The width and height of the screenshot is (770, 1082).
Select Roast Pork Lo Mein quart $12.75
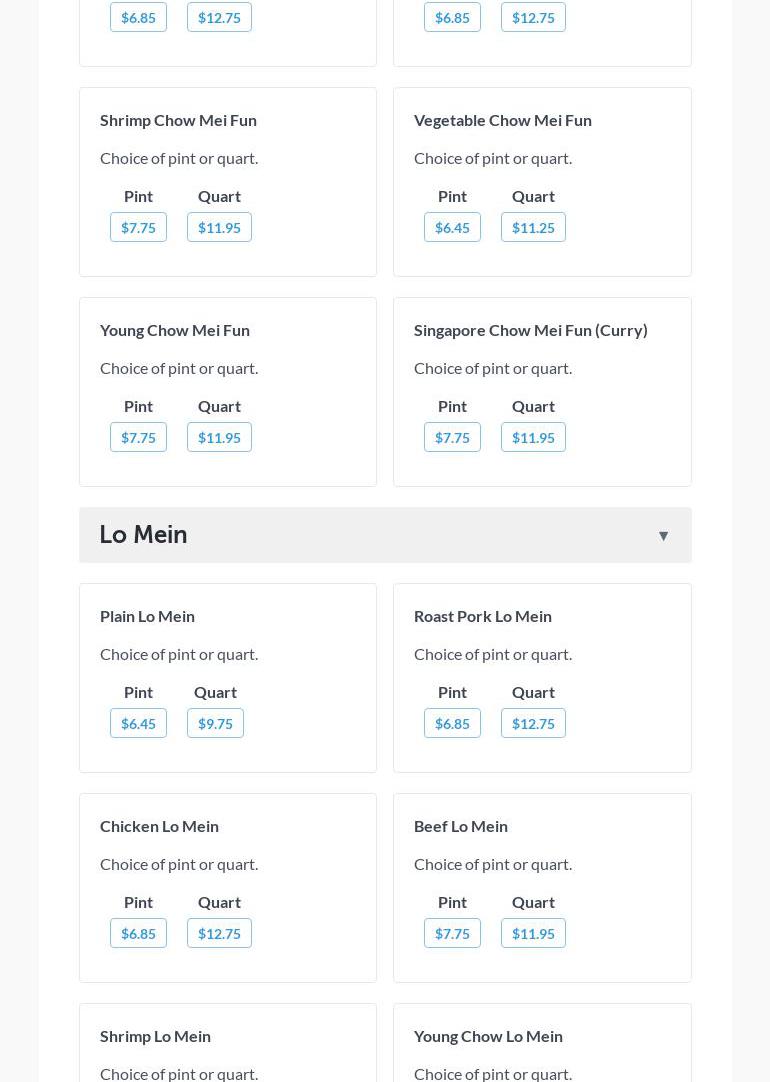533,724
